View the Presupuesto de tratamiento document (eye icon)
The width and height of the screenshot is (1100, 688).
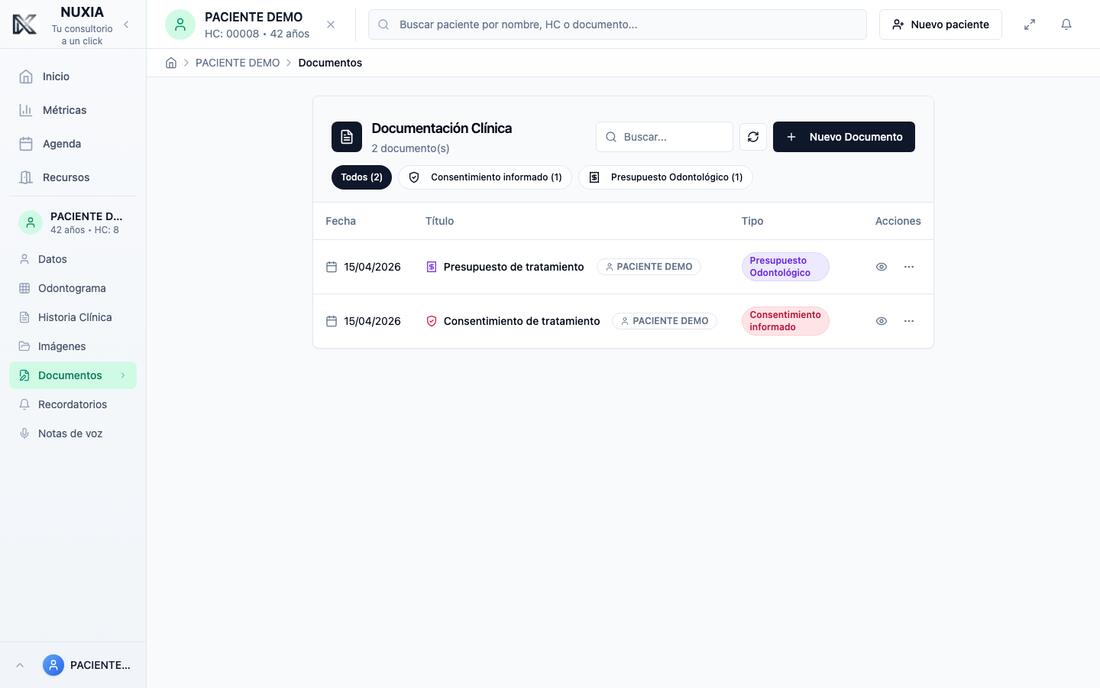pyautogui.click(x=881, y=267)
